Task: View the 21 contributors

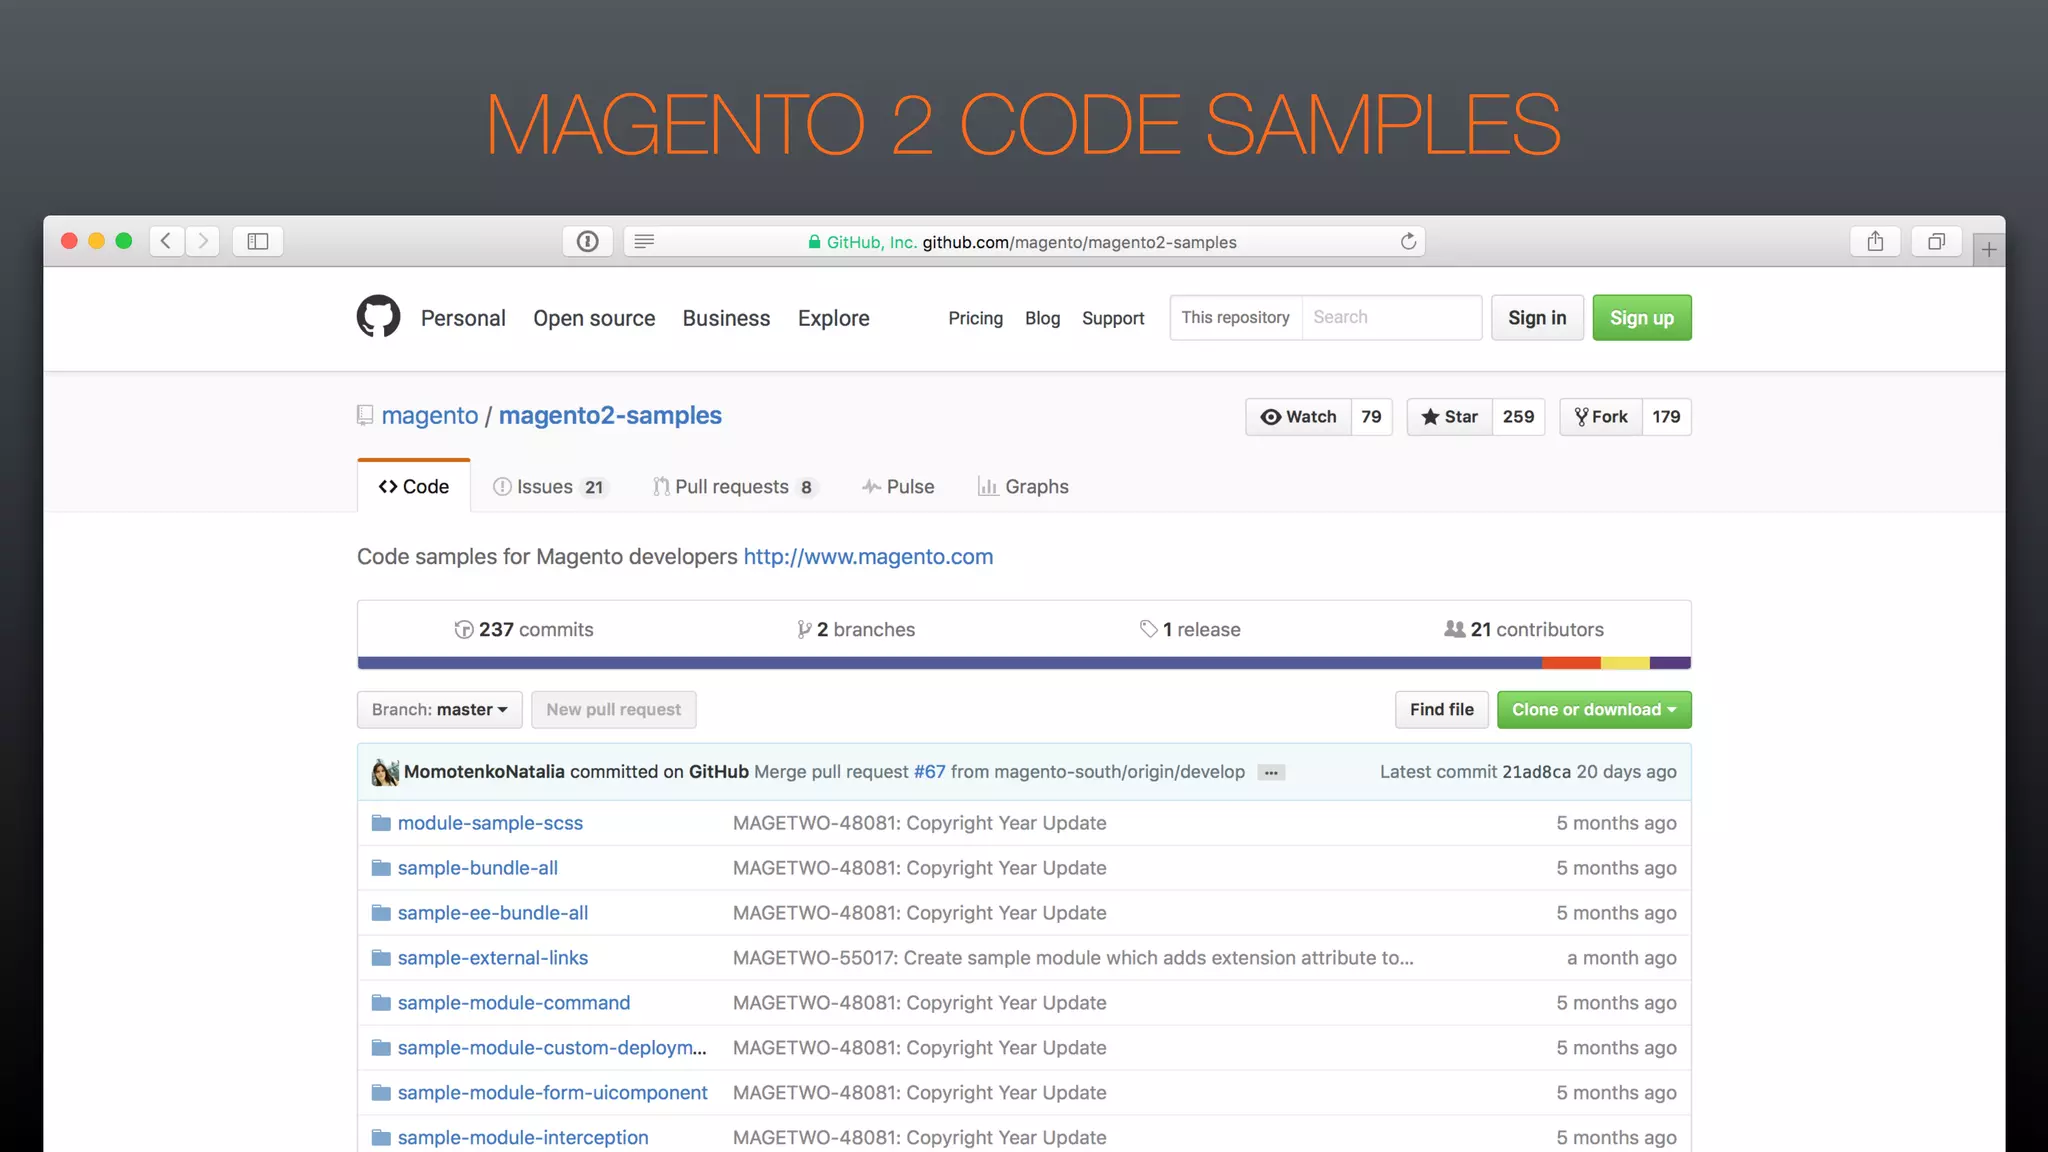Action: tap(1524, 629)
